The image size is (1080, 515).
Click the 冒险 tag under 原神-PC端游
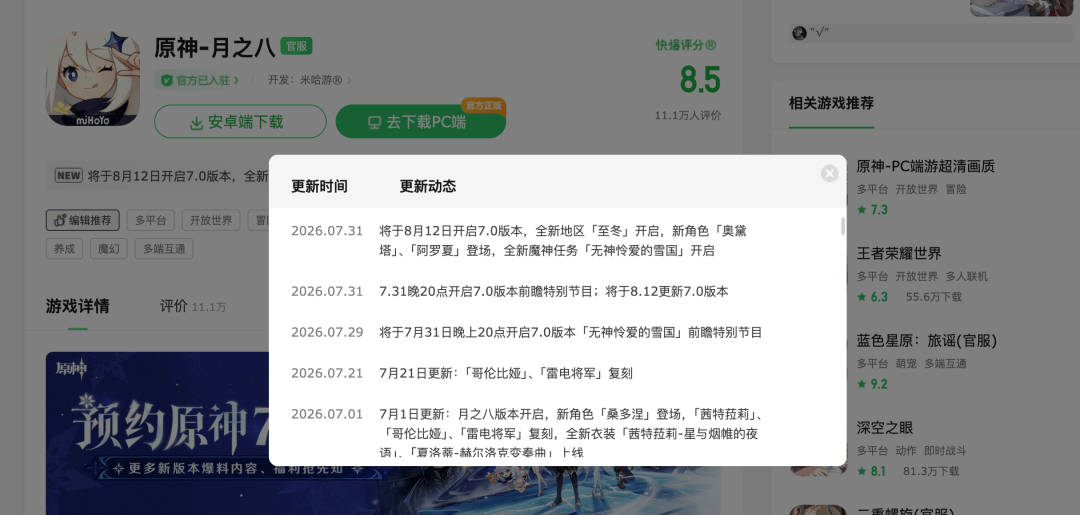[956, 189]
